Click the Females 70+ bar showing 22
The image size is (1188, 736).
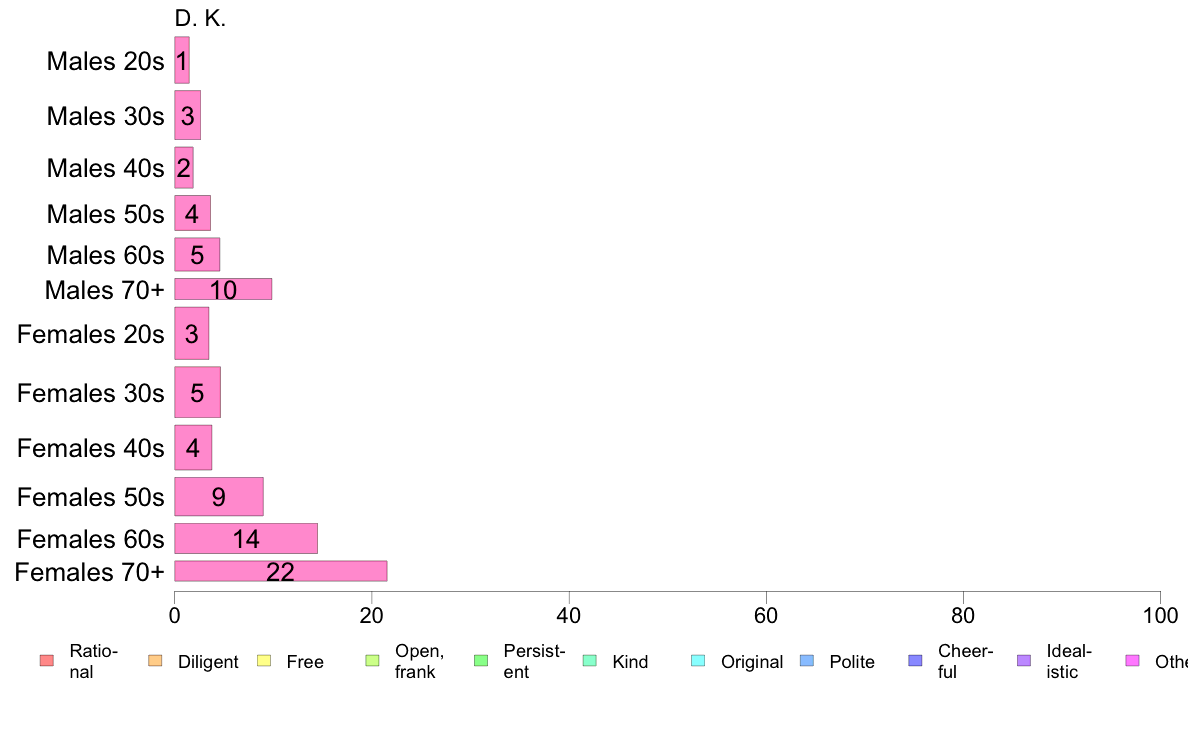[x=280, y=571]
